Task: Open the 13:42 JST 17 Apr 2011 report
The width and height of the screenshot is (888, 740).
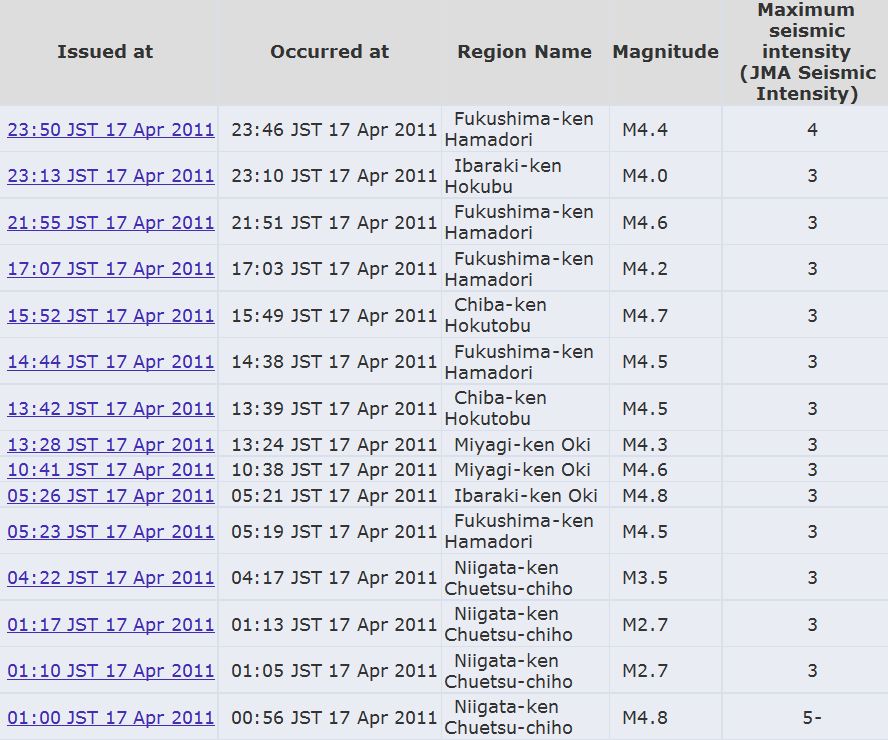Action: (x=110, y=408)
